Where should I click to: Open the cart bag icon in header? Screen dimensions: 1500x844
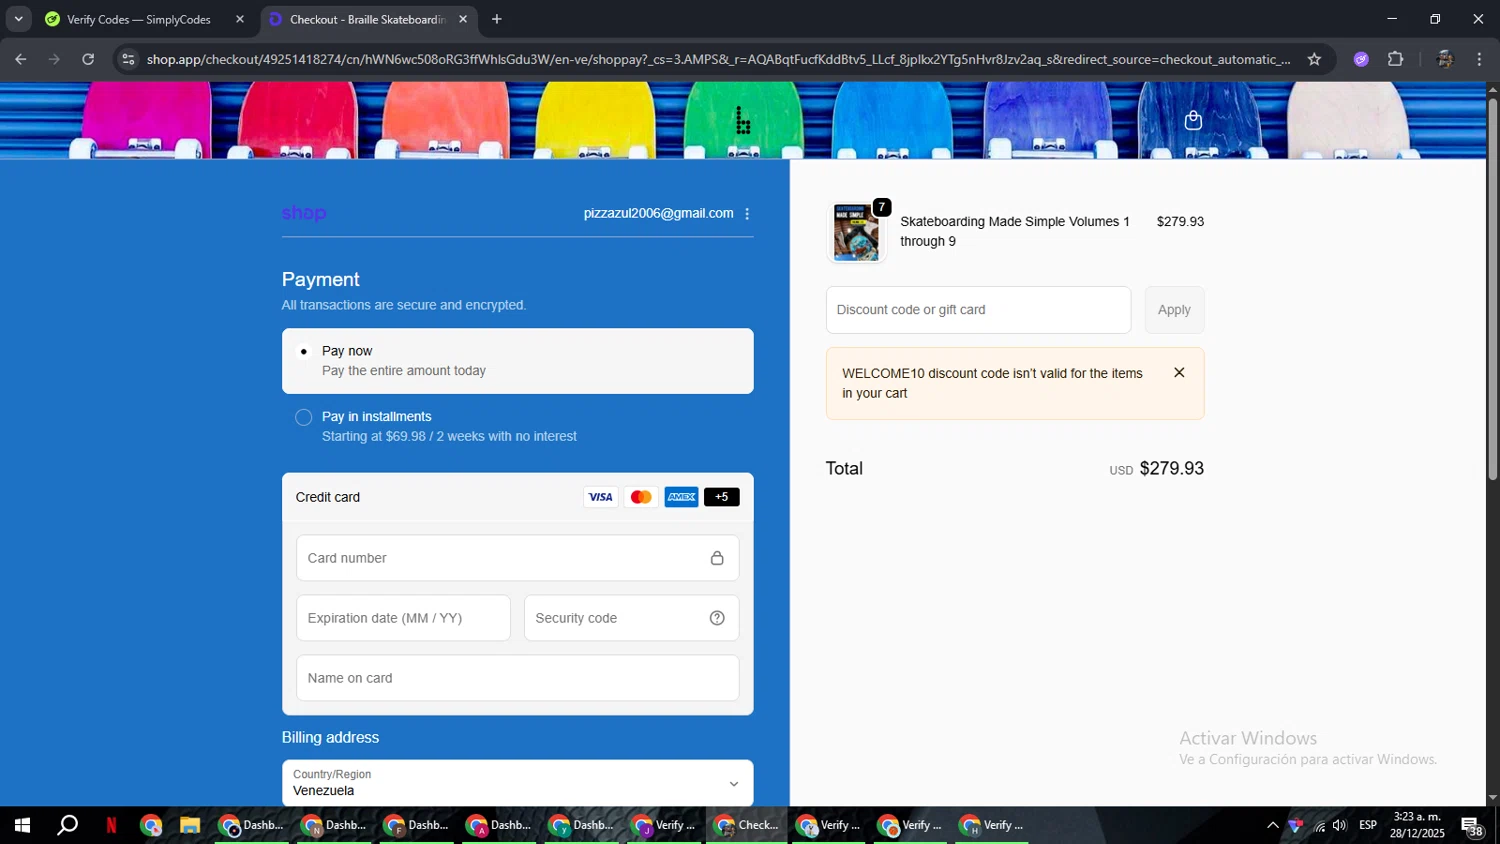pyautogui.click(x=1192, y=120)
